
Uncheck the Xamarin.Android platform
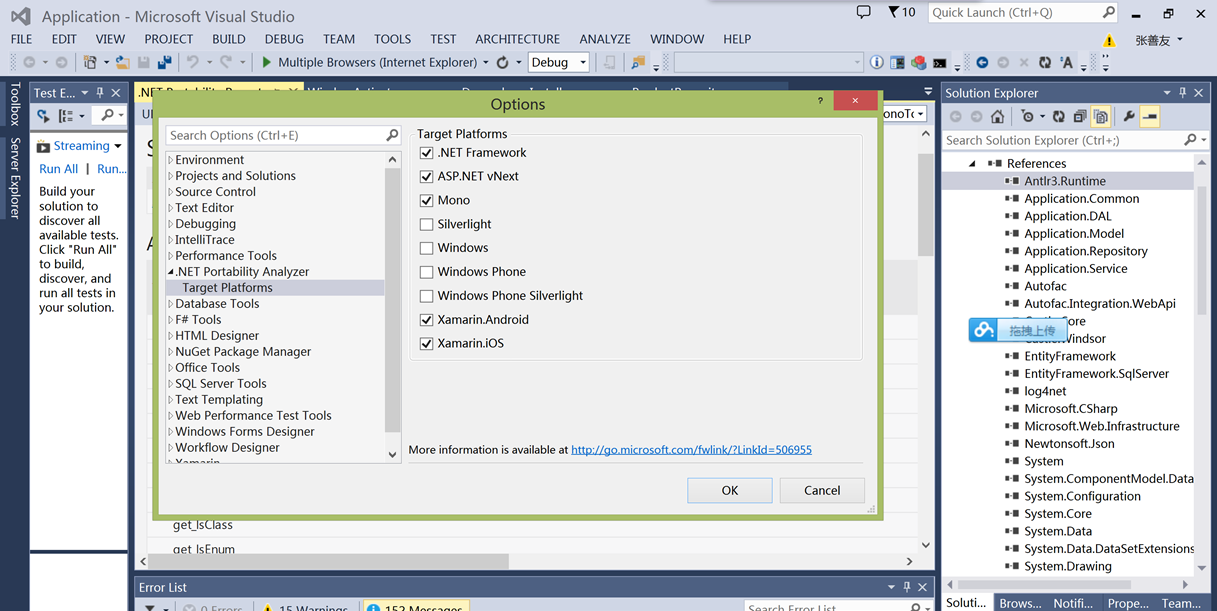(427, 320)
